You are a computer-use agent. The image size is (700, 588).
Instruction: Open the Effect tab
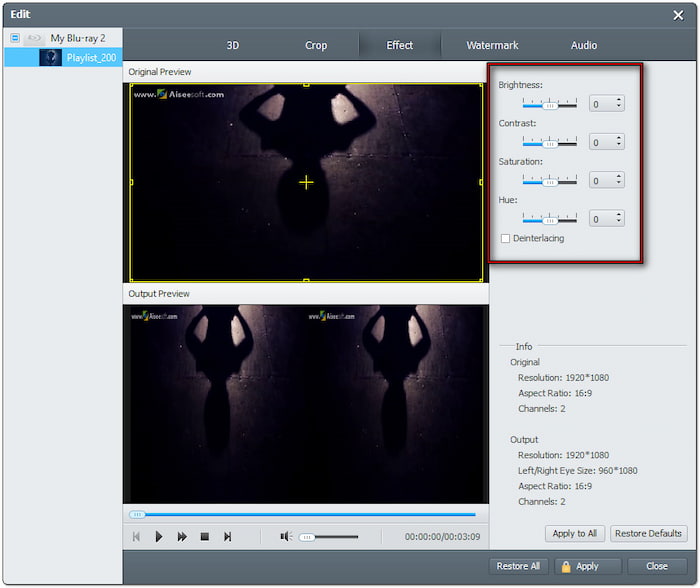pyautogui.click(x=400, y=45)
